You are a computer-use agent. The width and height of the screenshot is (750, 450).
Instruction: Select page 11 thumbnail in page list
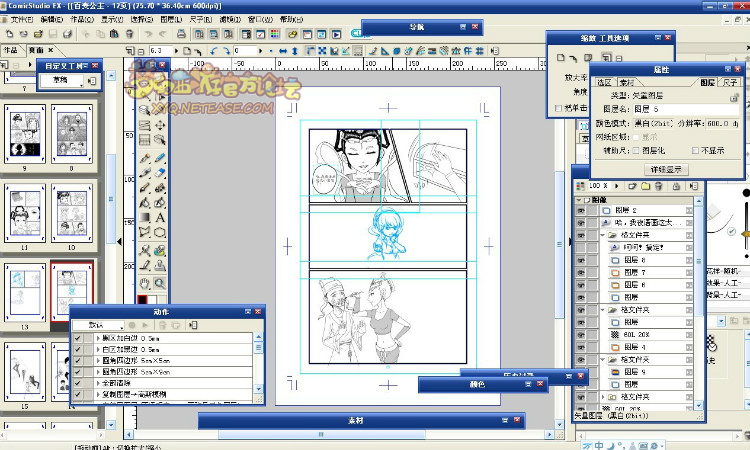coord(25,213)
